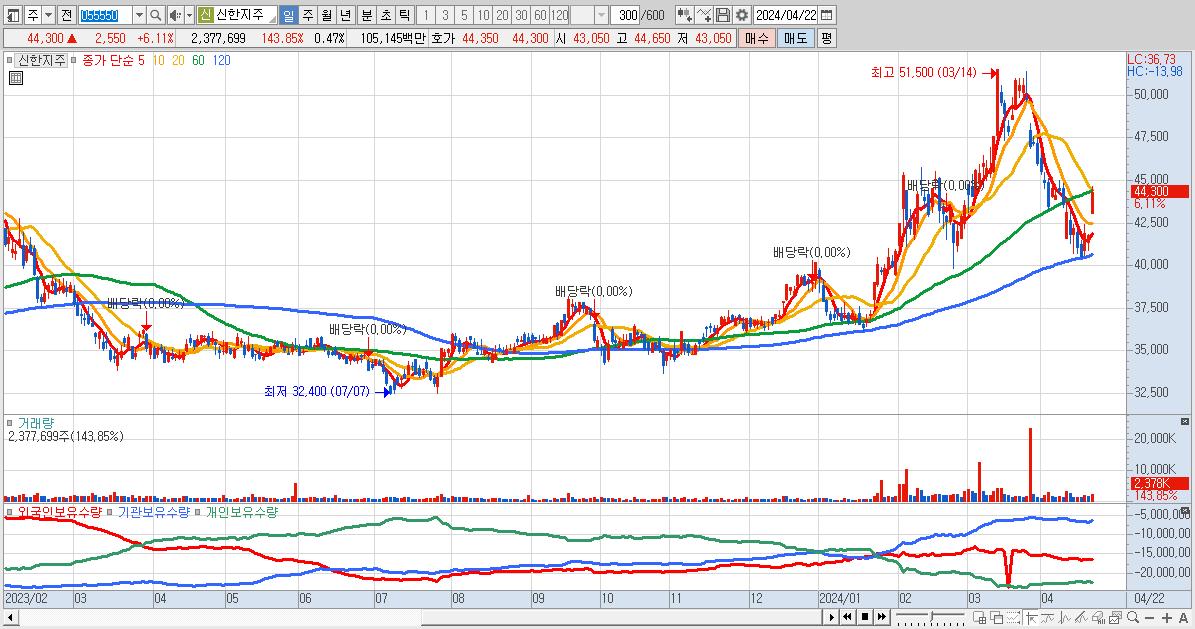Click the 3D bar chart icon at bottom
The image size is (1195, 629).
(1098, 617)
